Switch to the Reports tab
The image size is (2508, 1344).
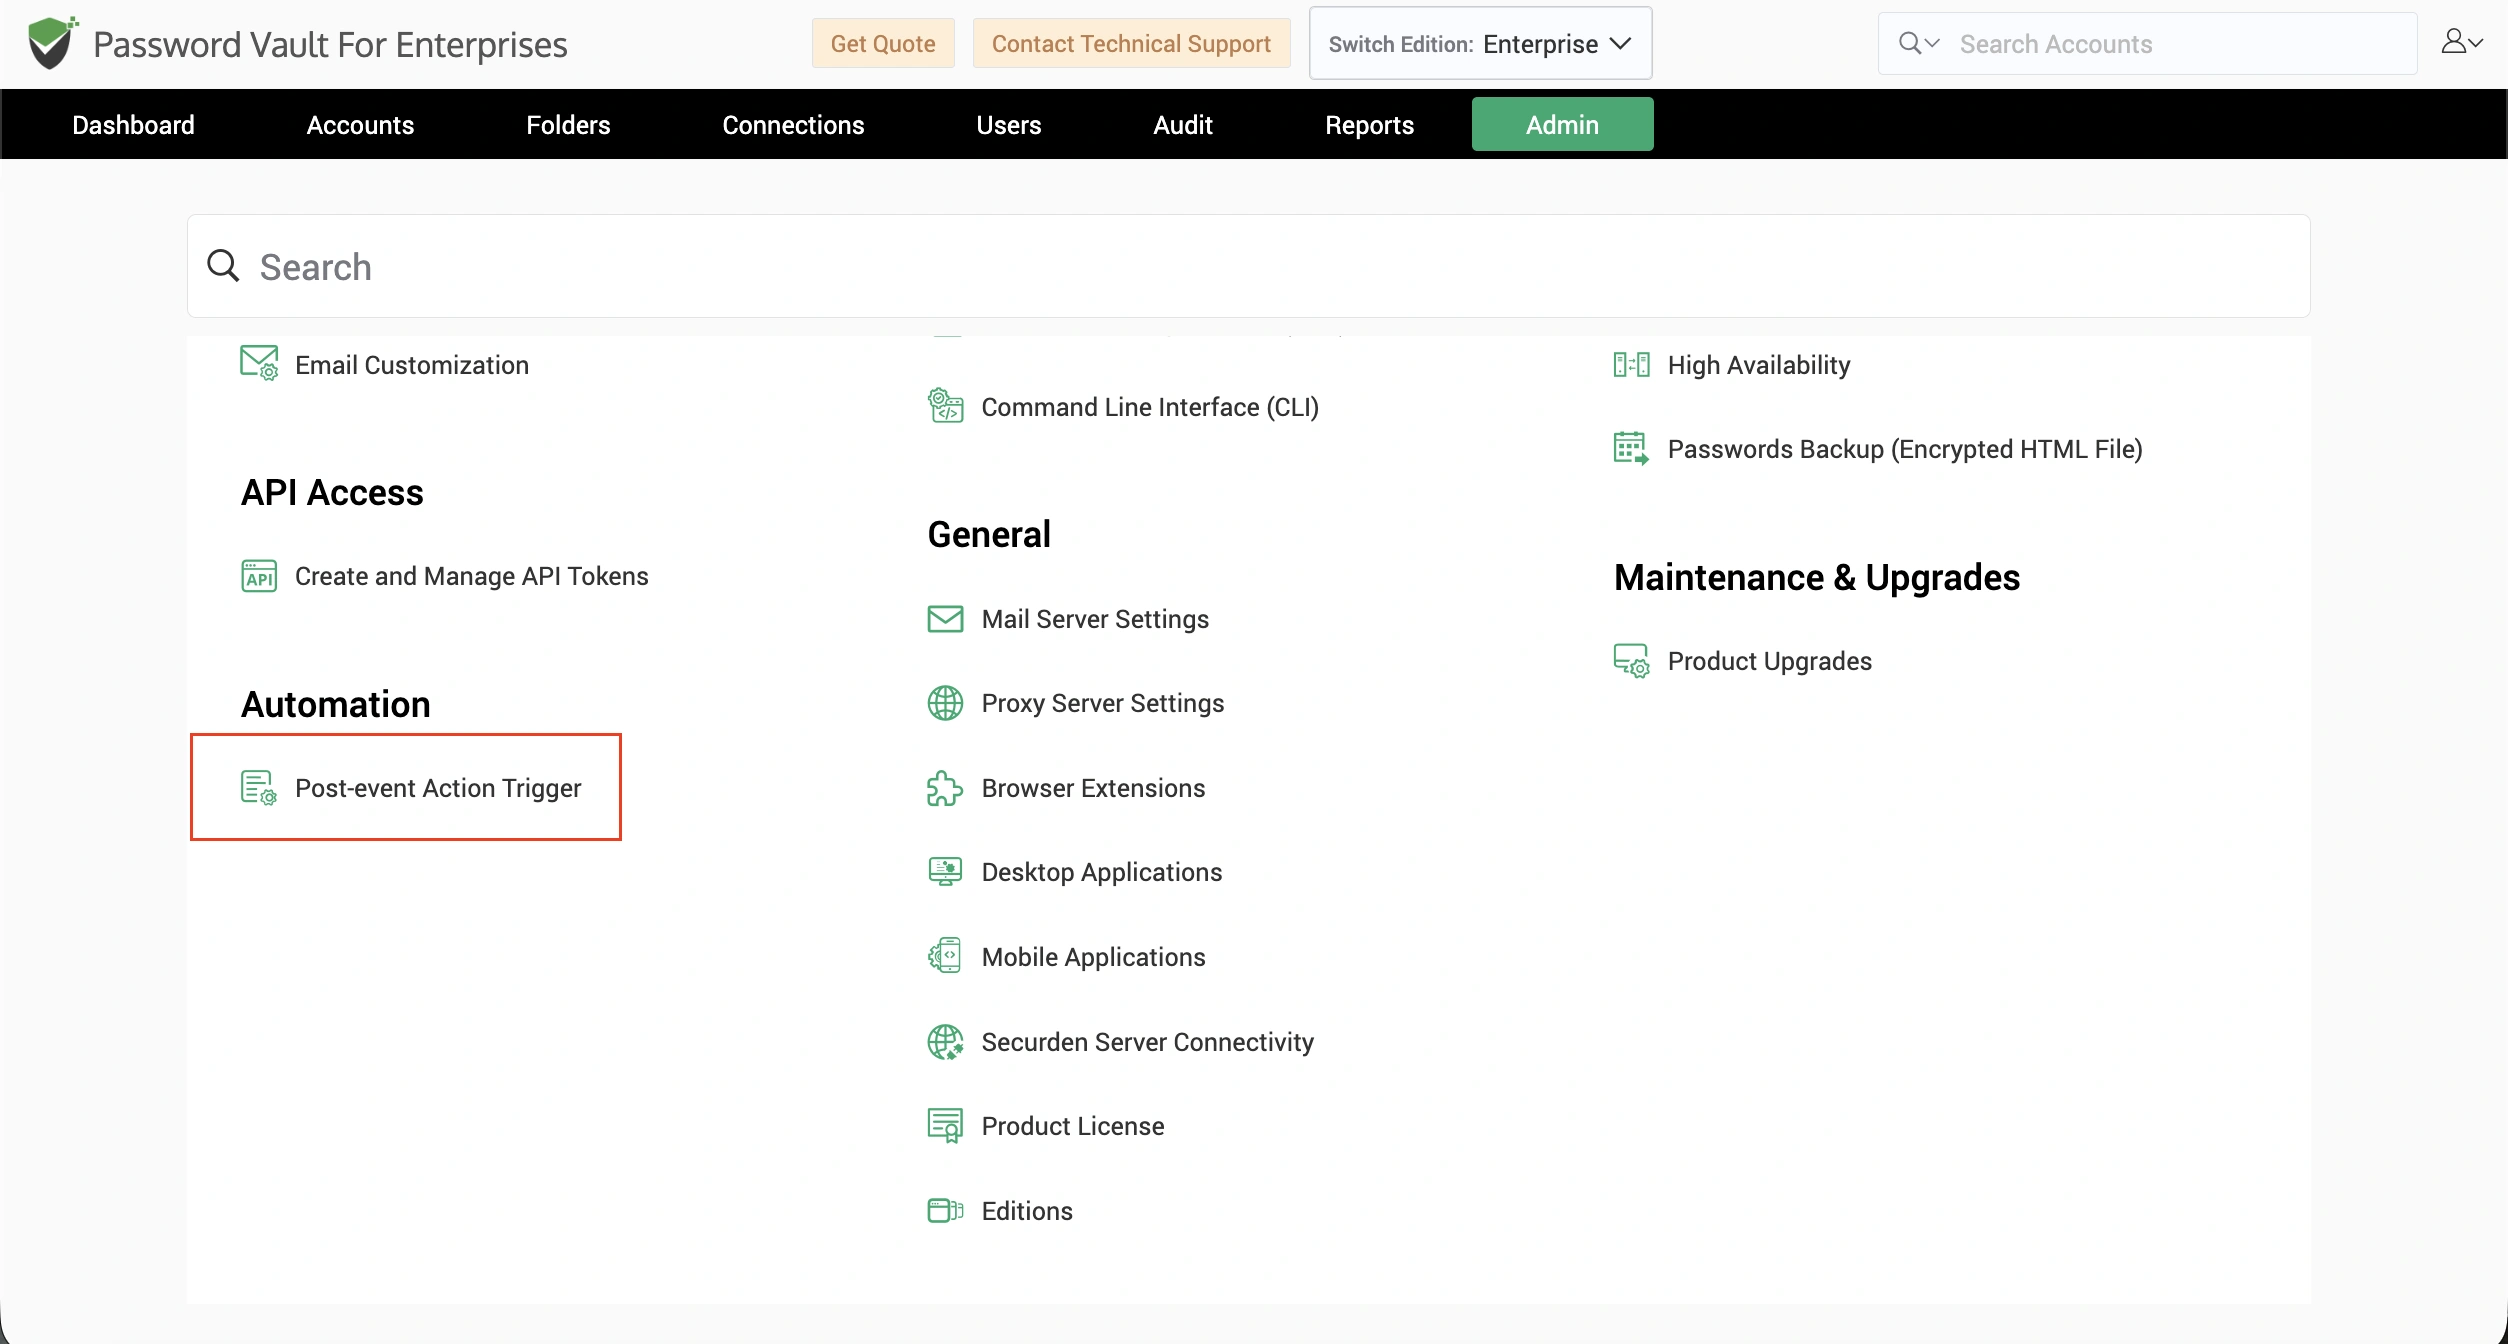point(1369,124)
